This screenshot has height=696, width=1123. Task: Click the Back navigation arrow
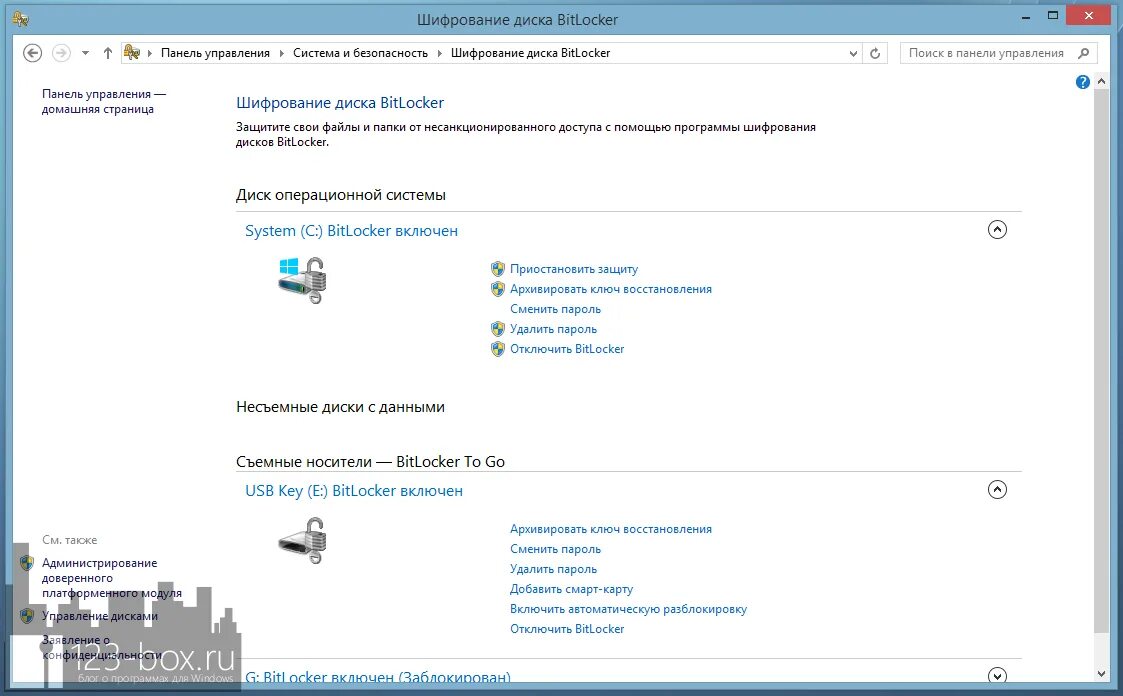pyautogui.click(x=32, y=53)
